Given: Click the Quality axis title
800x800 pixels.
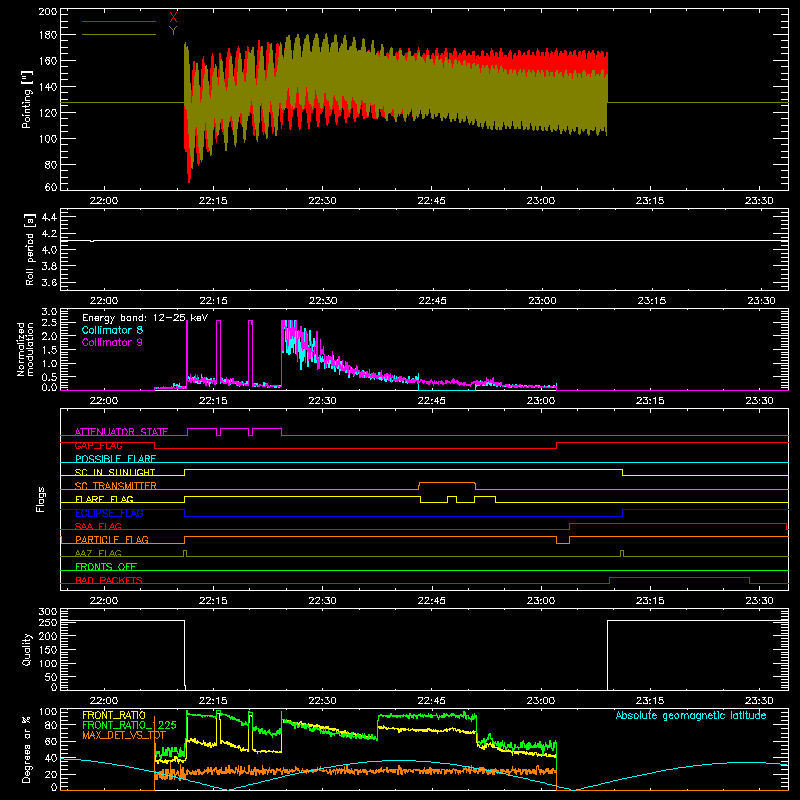Looking at the screenshot, I should pyautogui.click(x=27, y=649).
